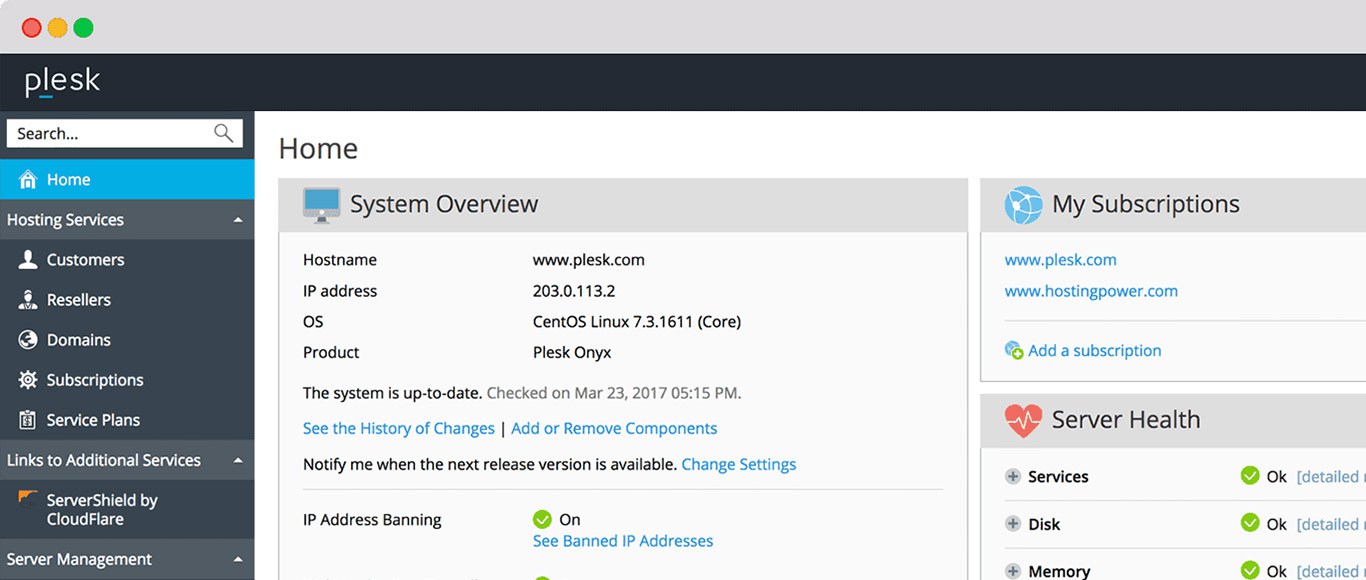
Task: Click the Add a subscription plus icon
Action: (x=1014, y=351)
